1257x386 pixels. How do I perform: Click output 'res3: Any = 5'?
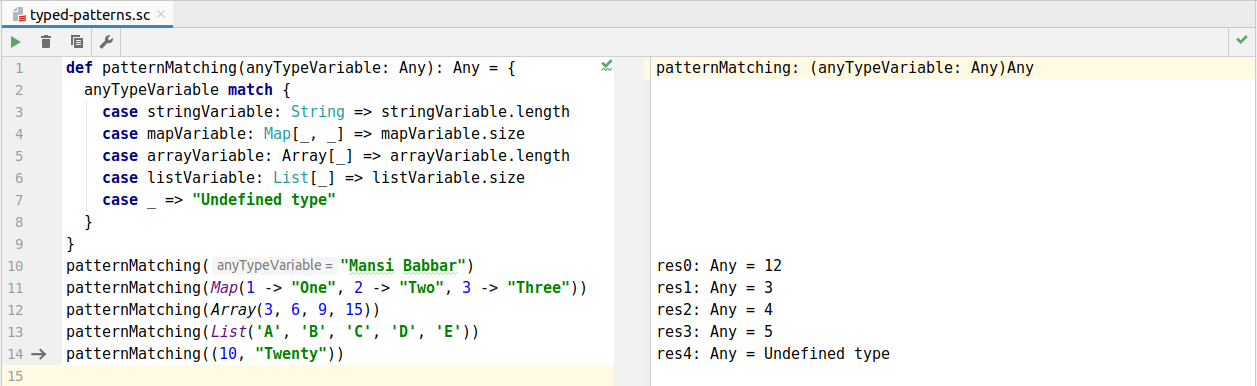[715, 332]
